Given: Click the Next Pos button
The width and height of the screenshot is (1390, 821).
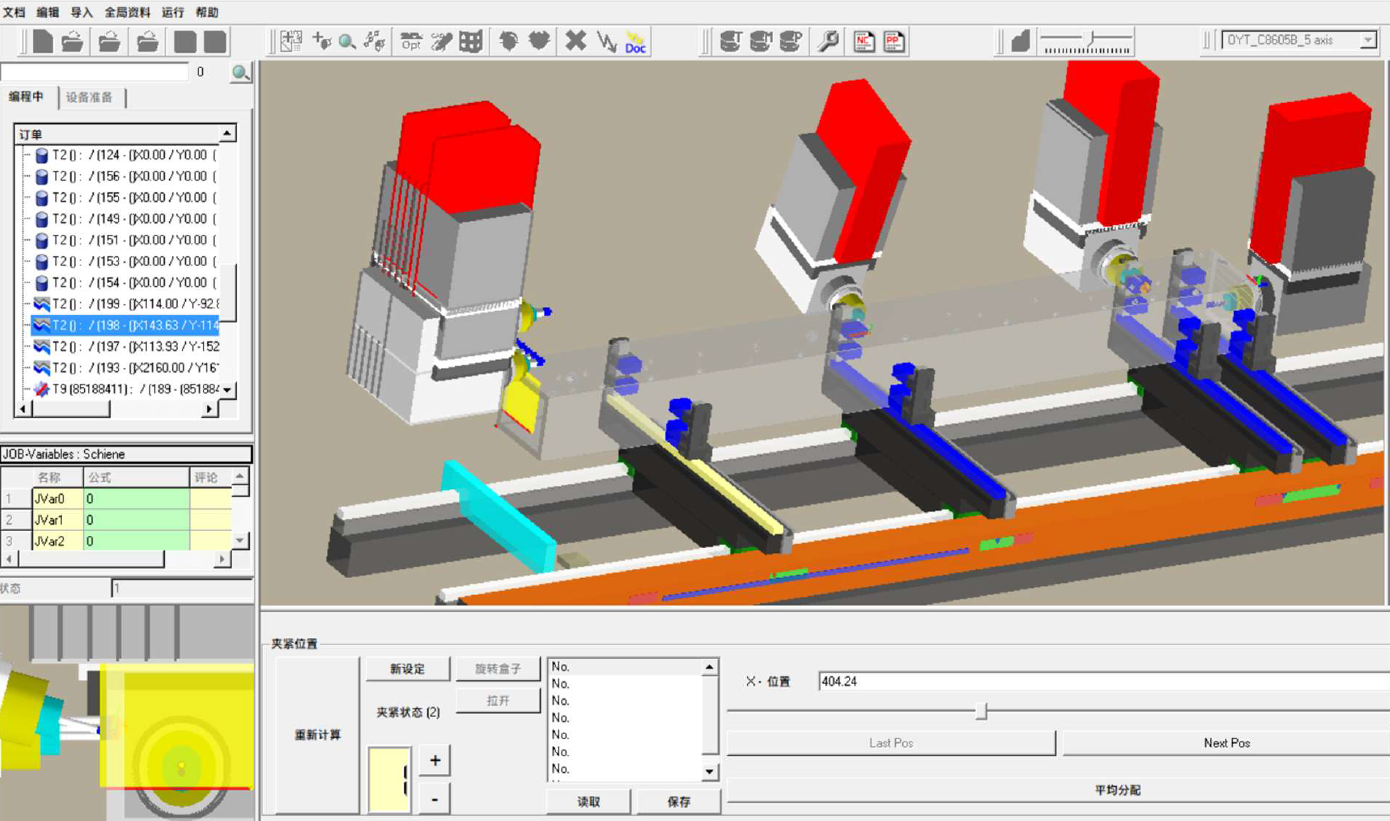Looking at the screenshot, I should pos(1226,743).
